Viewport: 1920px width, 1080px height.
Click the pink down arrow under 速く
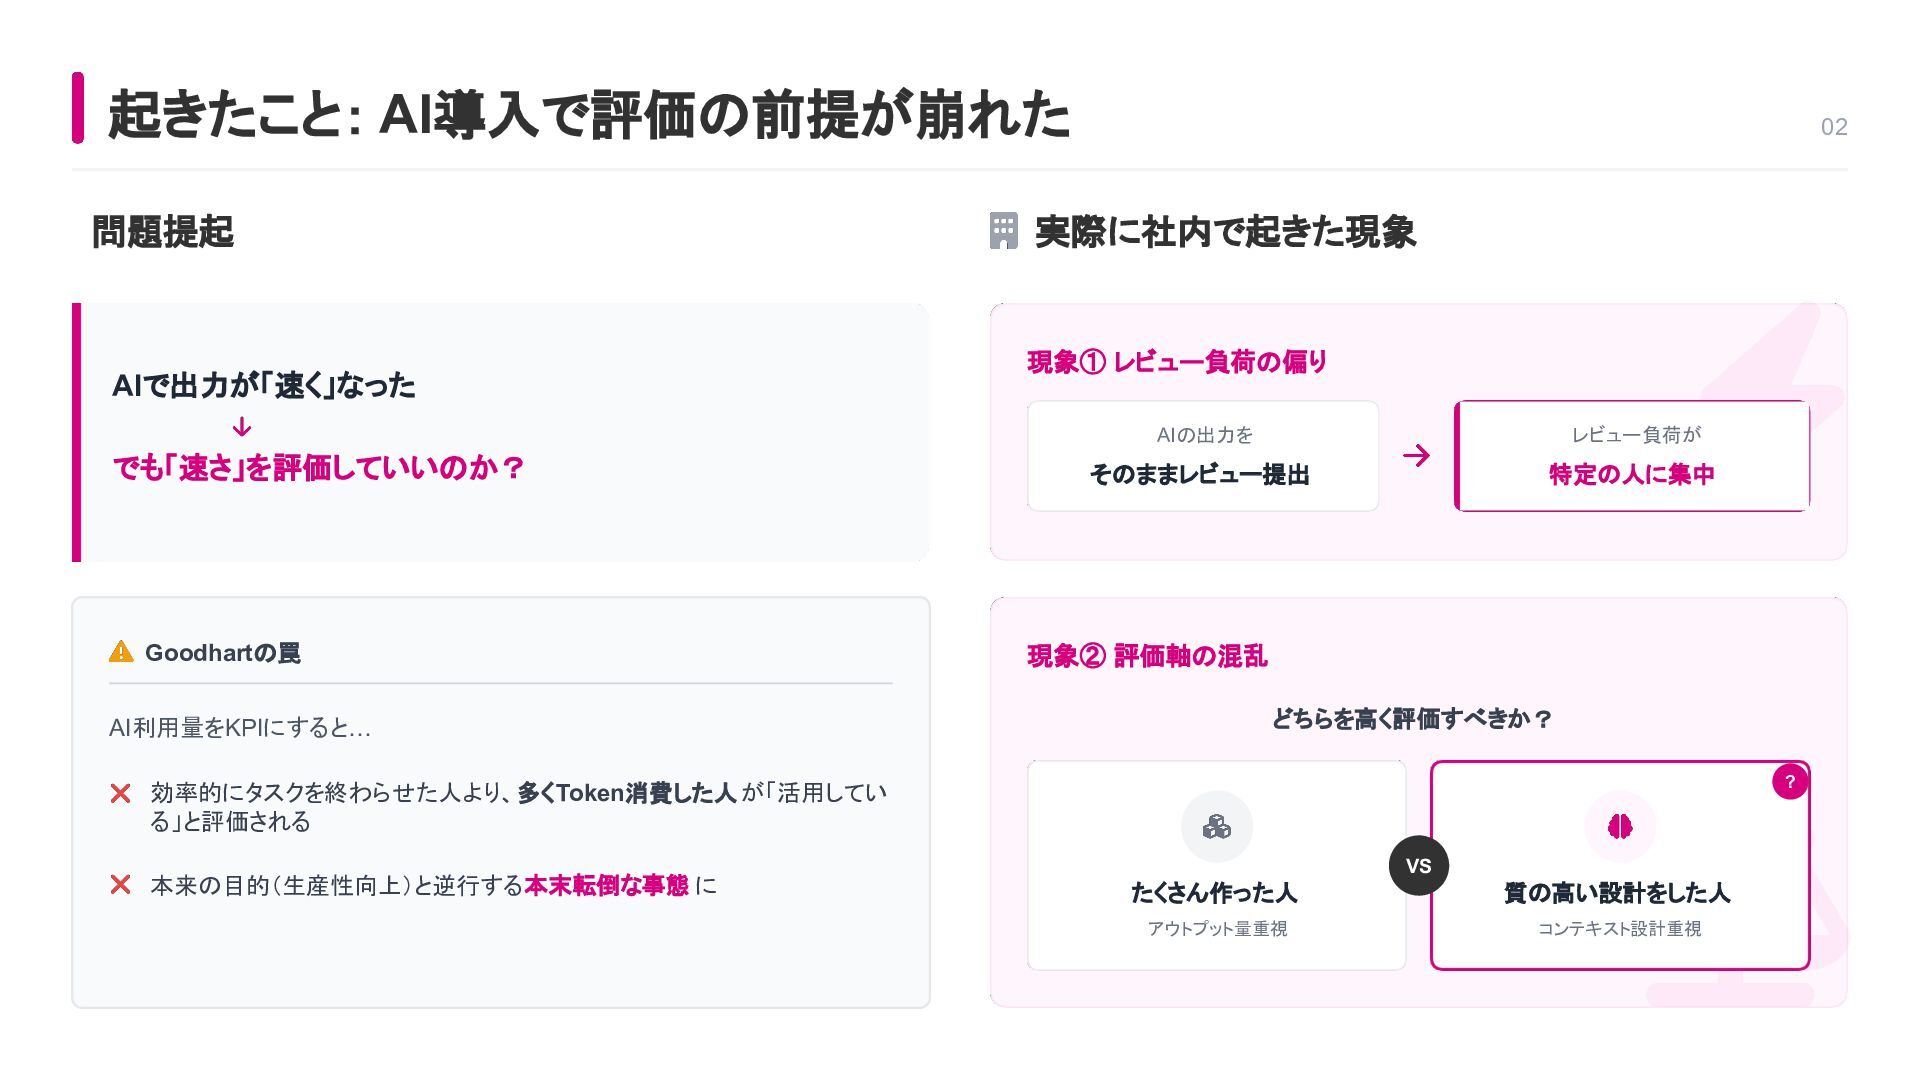pos(242,428)
